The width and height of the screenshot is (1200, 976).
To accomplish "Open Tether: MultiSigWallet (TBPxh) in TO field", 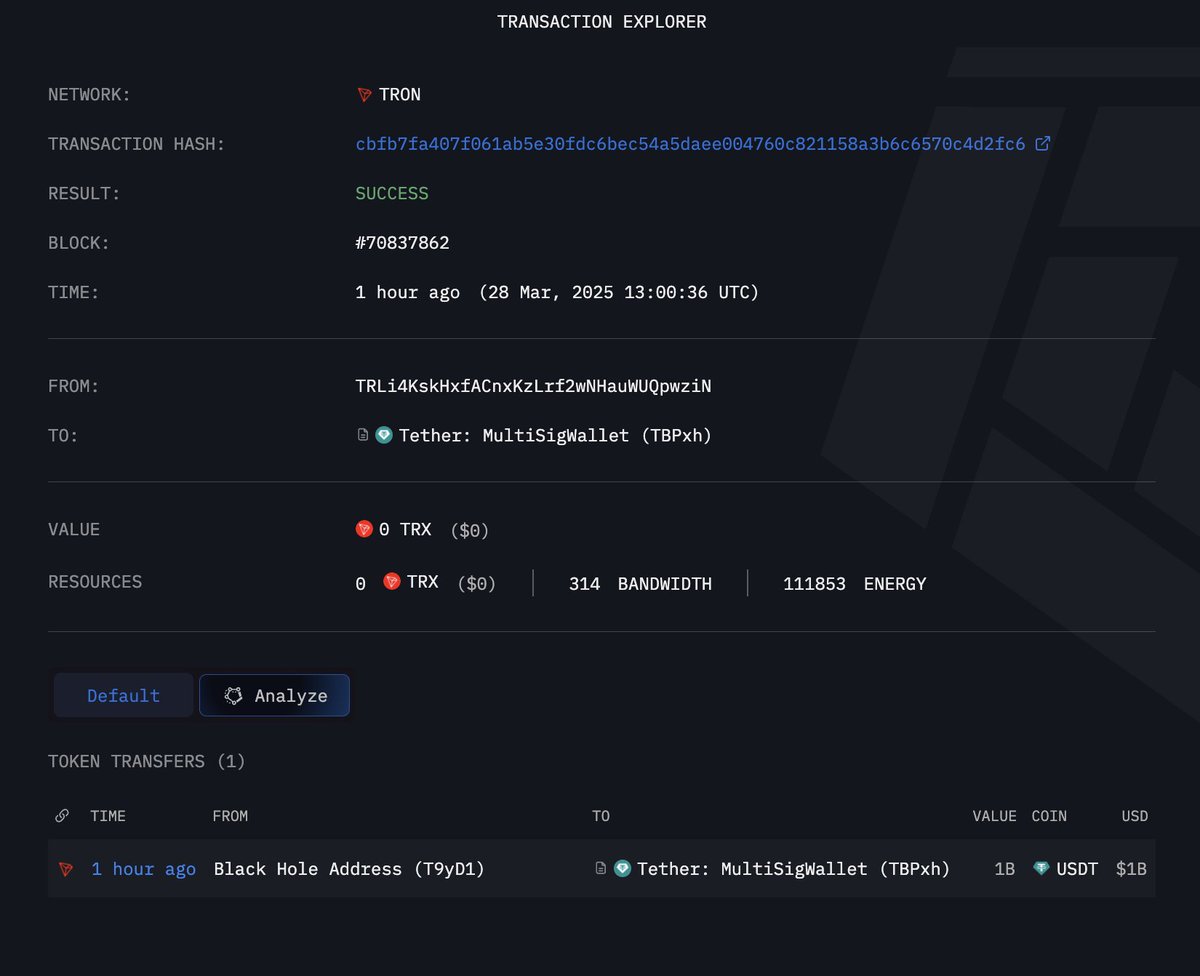I will [x=555, y=436].
